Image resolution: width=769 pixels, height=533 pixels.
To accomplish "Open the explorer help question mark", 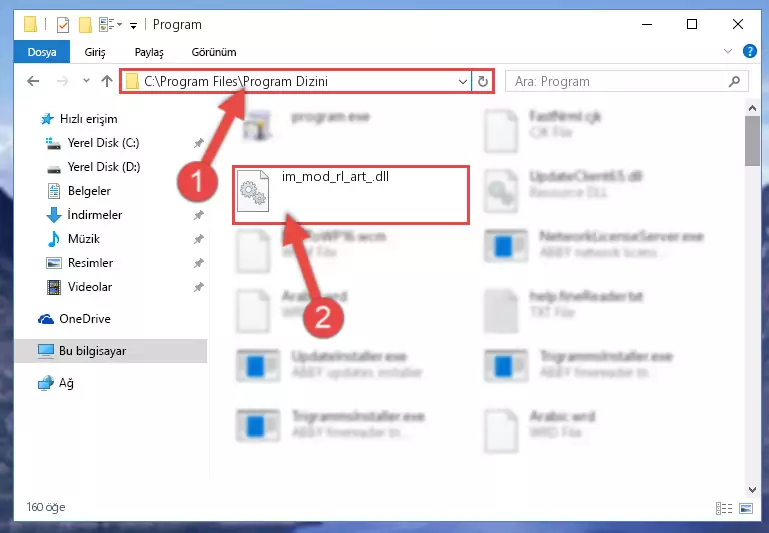I will click(x=749, y=51).
